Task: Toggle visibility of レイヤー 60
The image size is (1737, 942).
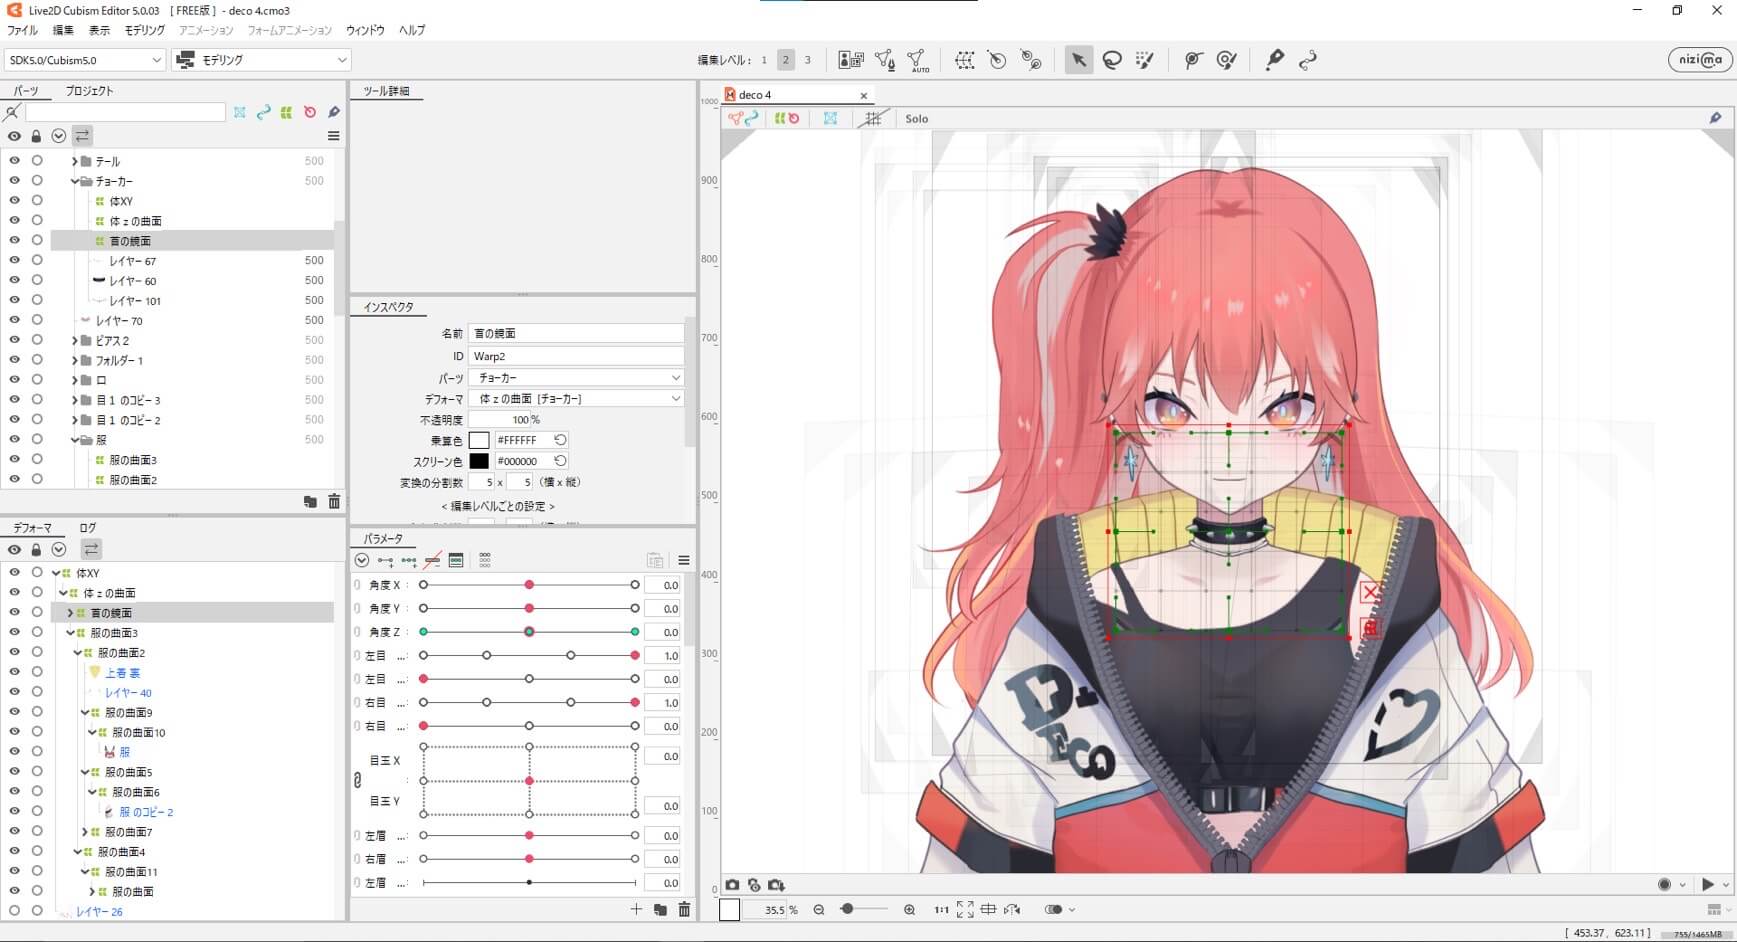Action: (x=14, y=280)
